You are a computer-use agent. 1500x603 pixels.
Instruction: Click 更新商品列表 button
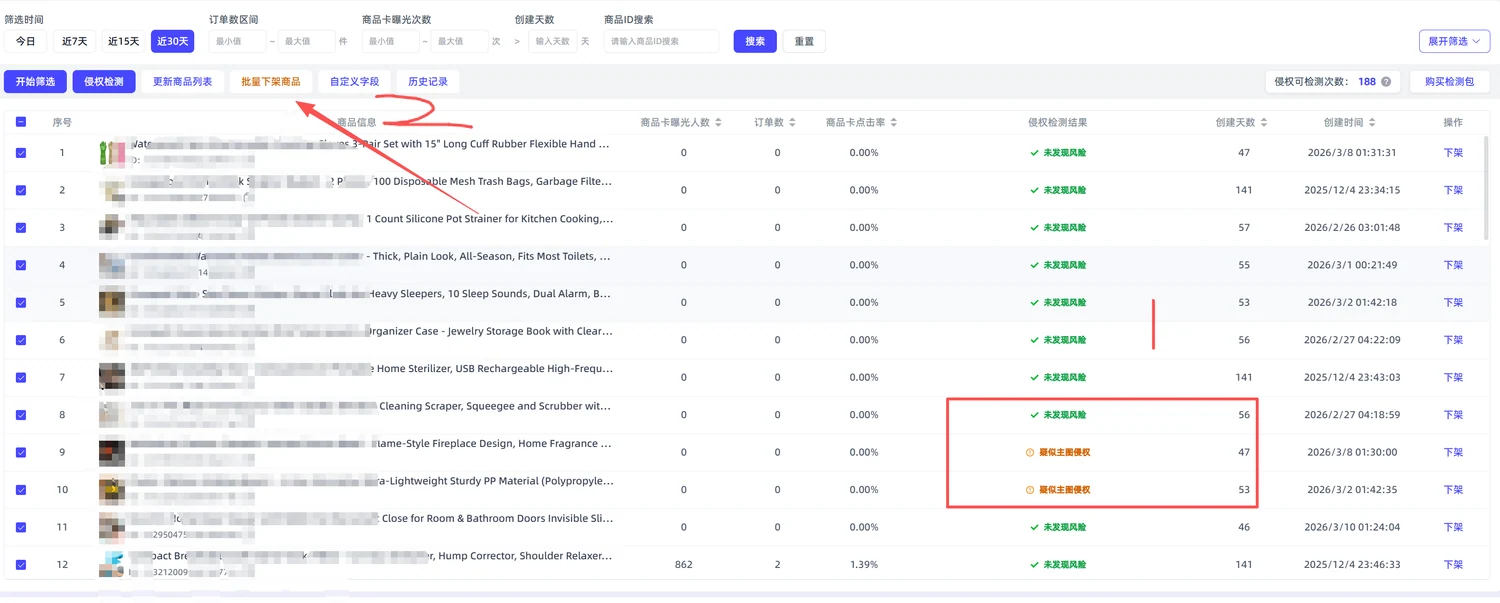click(x=183, y=82)
